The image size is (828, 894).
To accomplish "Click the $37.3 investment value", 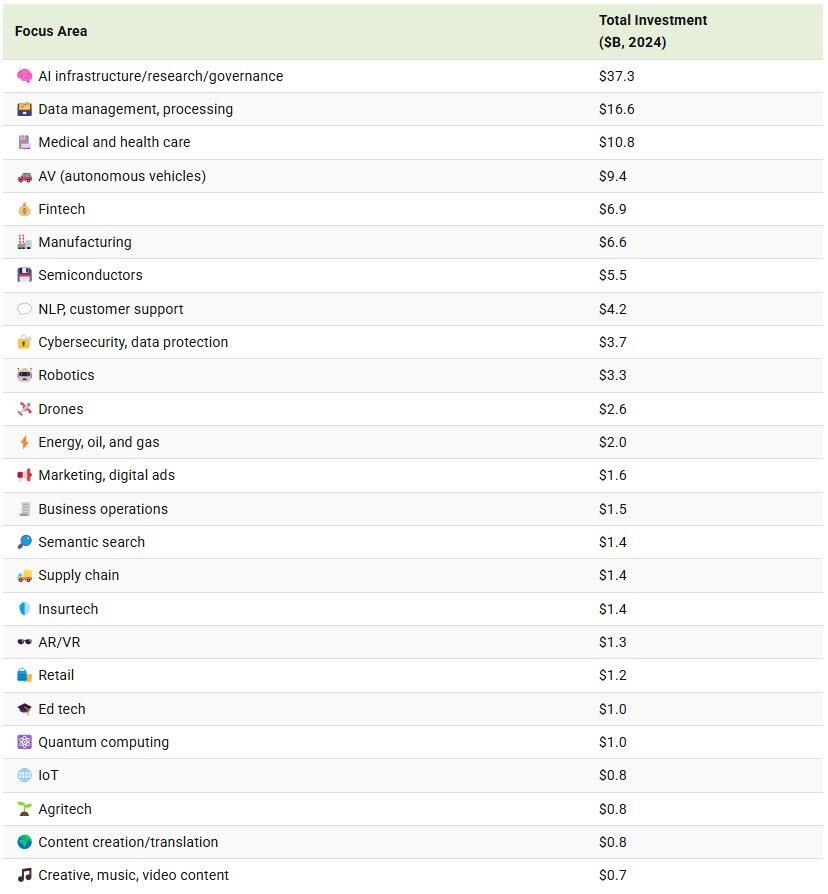I will 616,76.
